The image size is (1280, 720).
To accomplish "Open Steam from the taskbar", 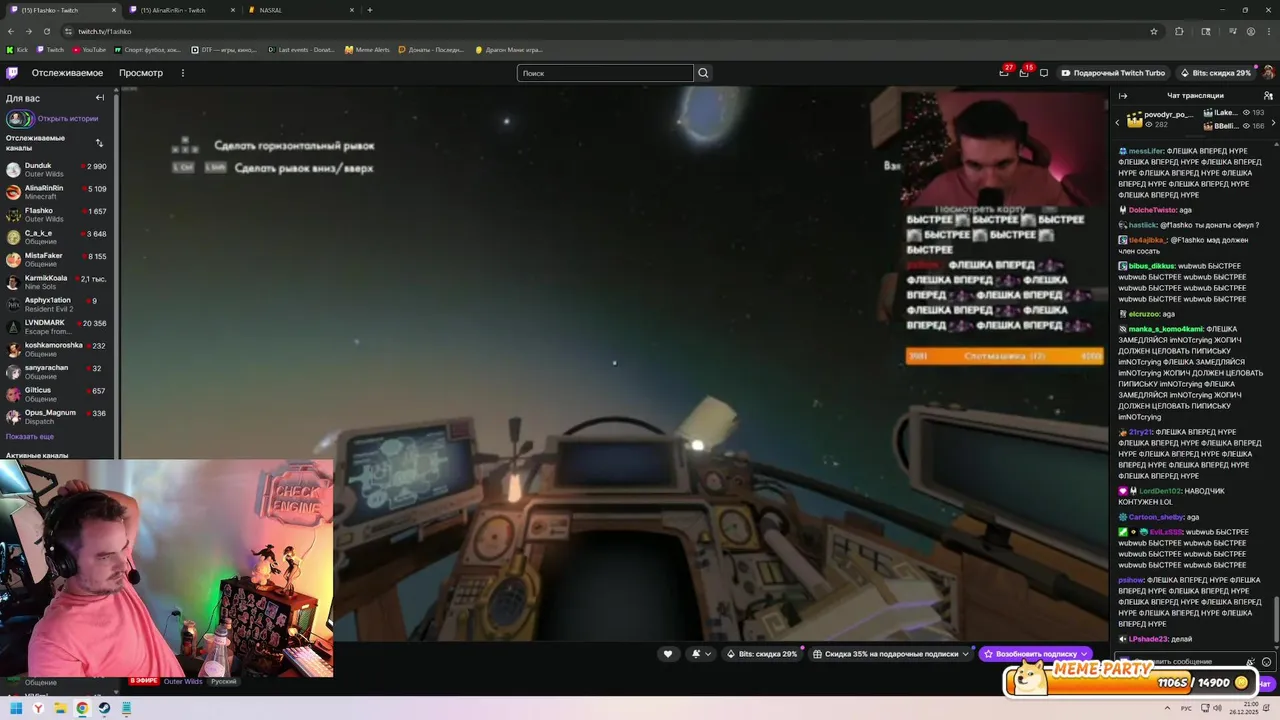I will point(104,708).
